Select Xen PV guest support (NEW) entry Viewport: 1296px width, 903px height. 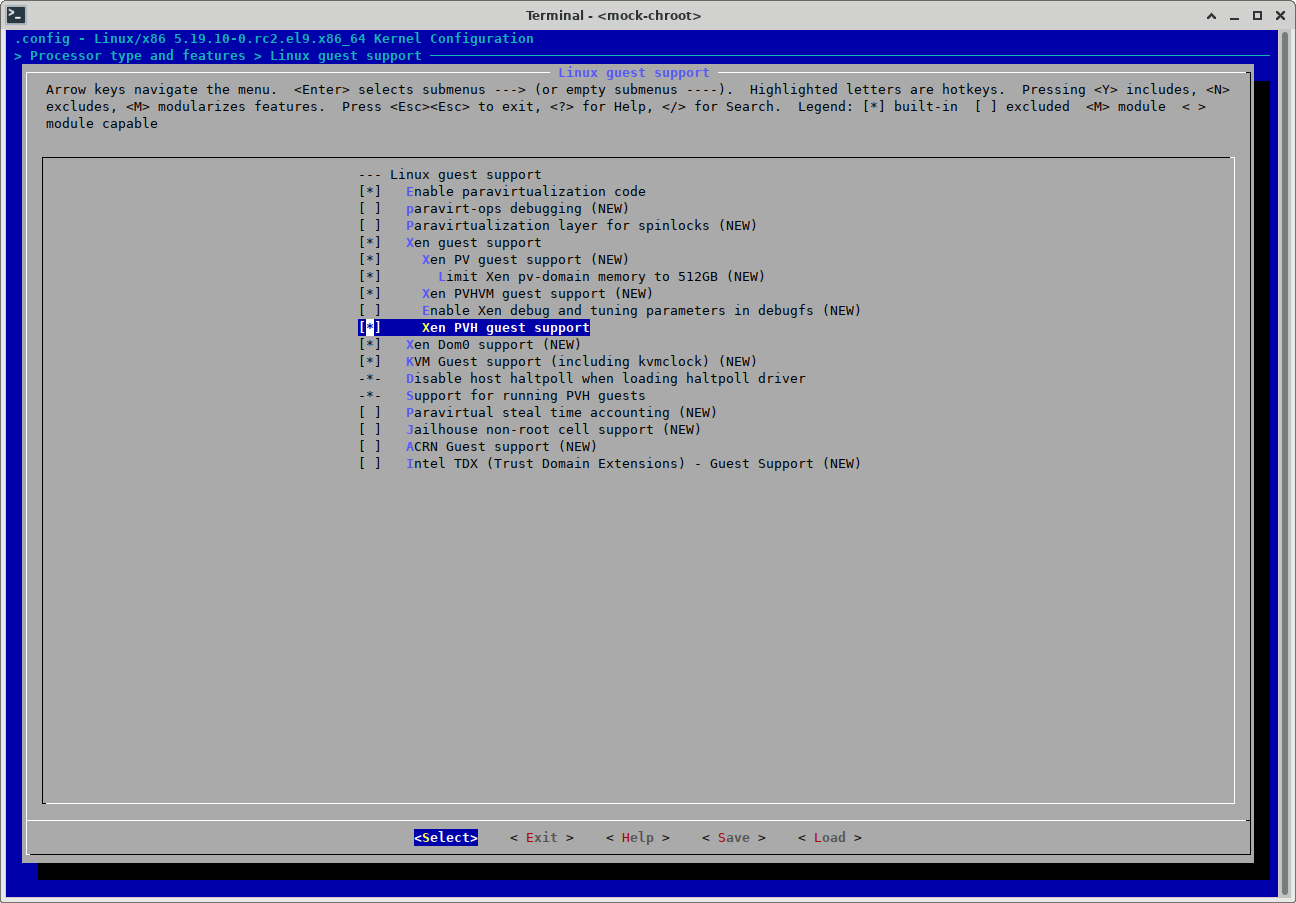pyautogui.click(x=526, y=259)
